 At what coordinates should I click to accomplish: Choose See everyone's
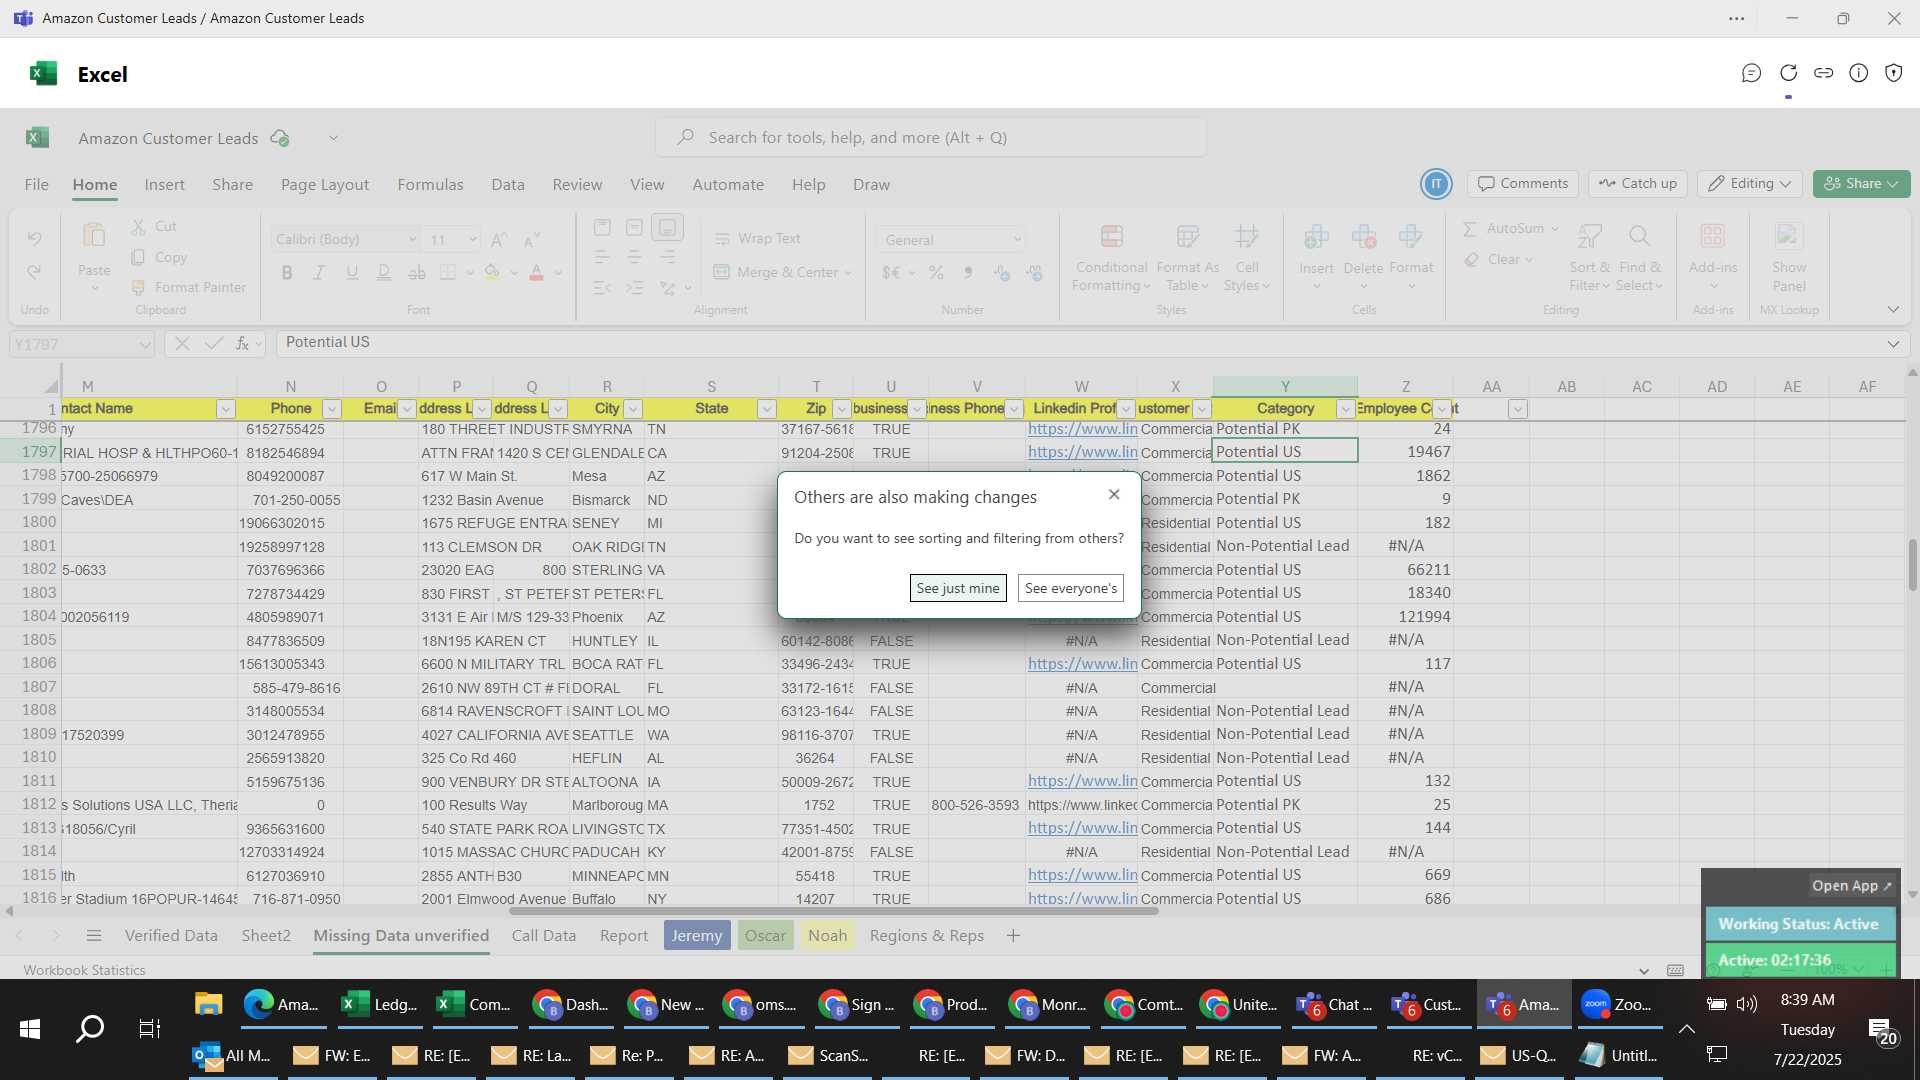(1071, 588)
